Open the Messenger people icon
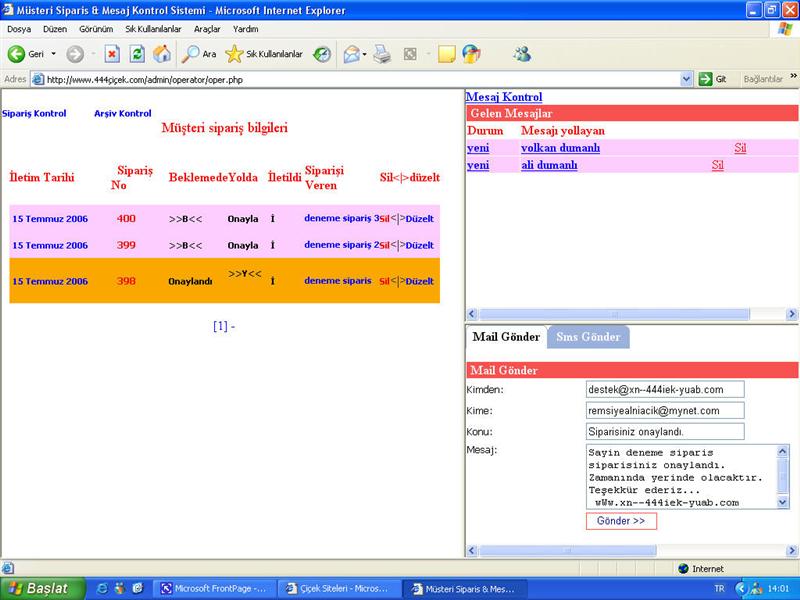The width and height of the screenshot is (800, 600). coord(522,54)
